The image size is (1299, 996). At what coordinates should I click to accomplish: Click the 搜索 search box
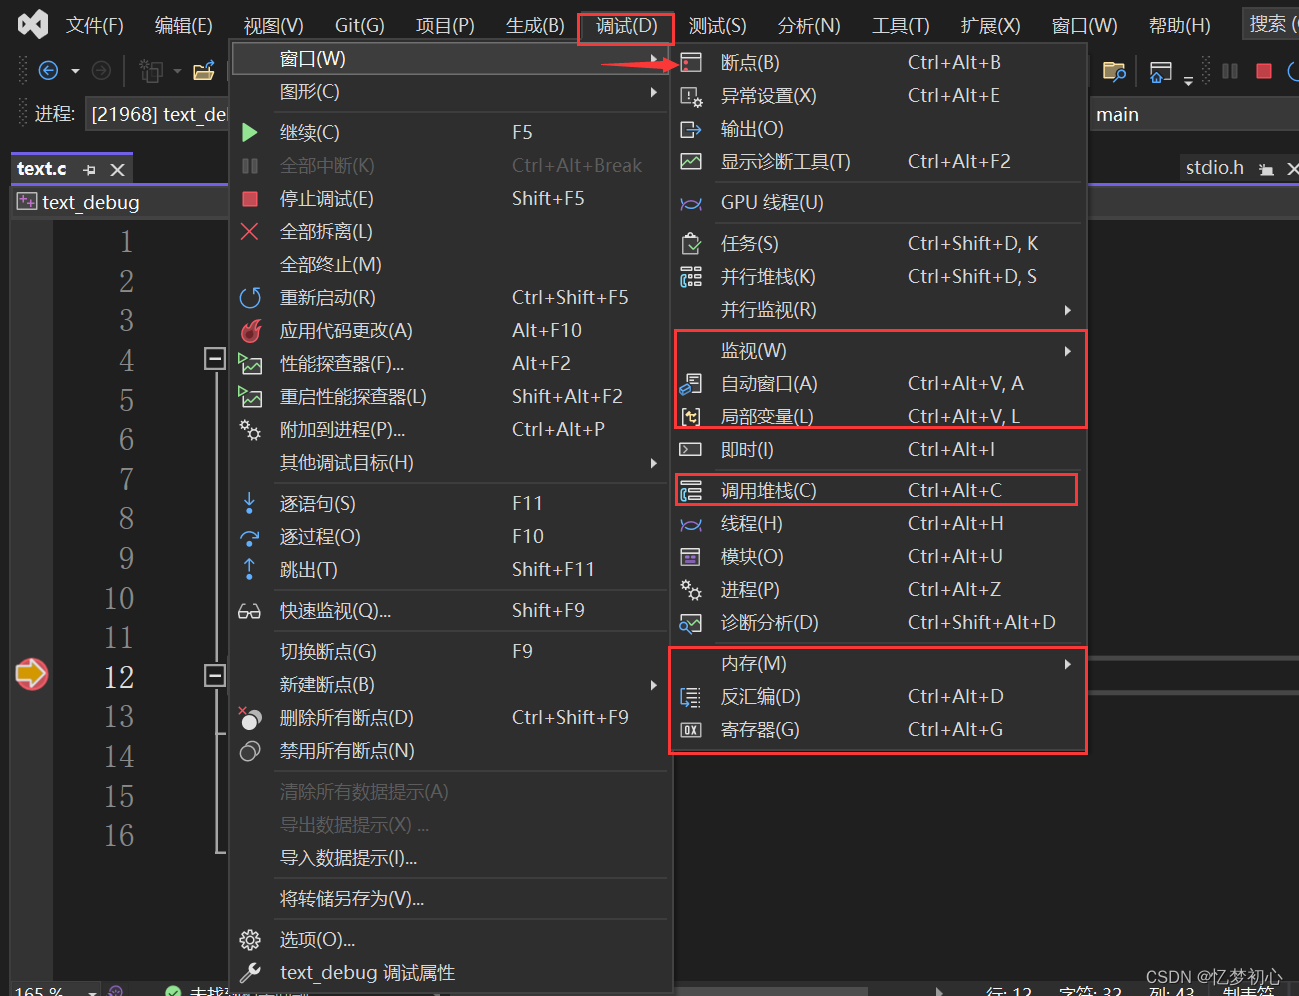[1268, 24]
